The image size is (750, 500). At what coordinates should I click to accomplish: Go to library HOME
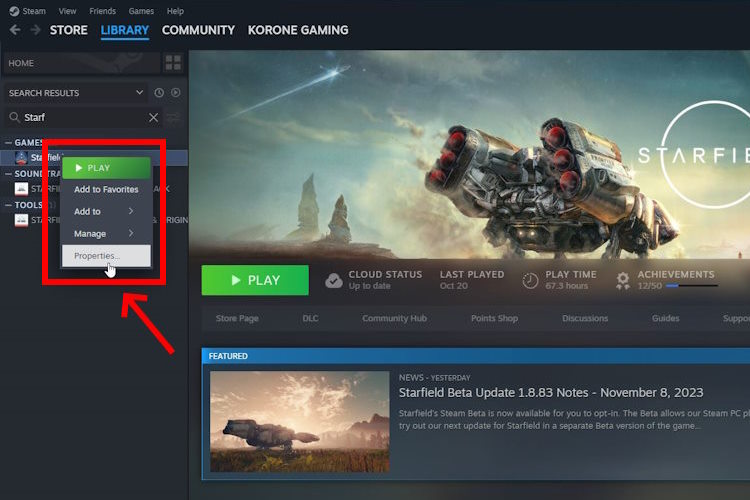coord(82,63)
